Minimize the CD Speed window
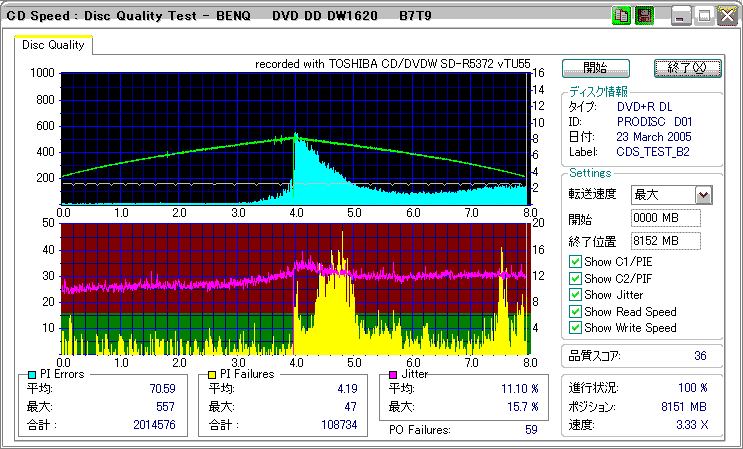743x449 pixels. [681, 15]
